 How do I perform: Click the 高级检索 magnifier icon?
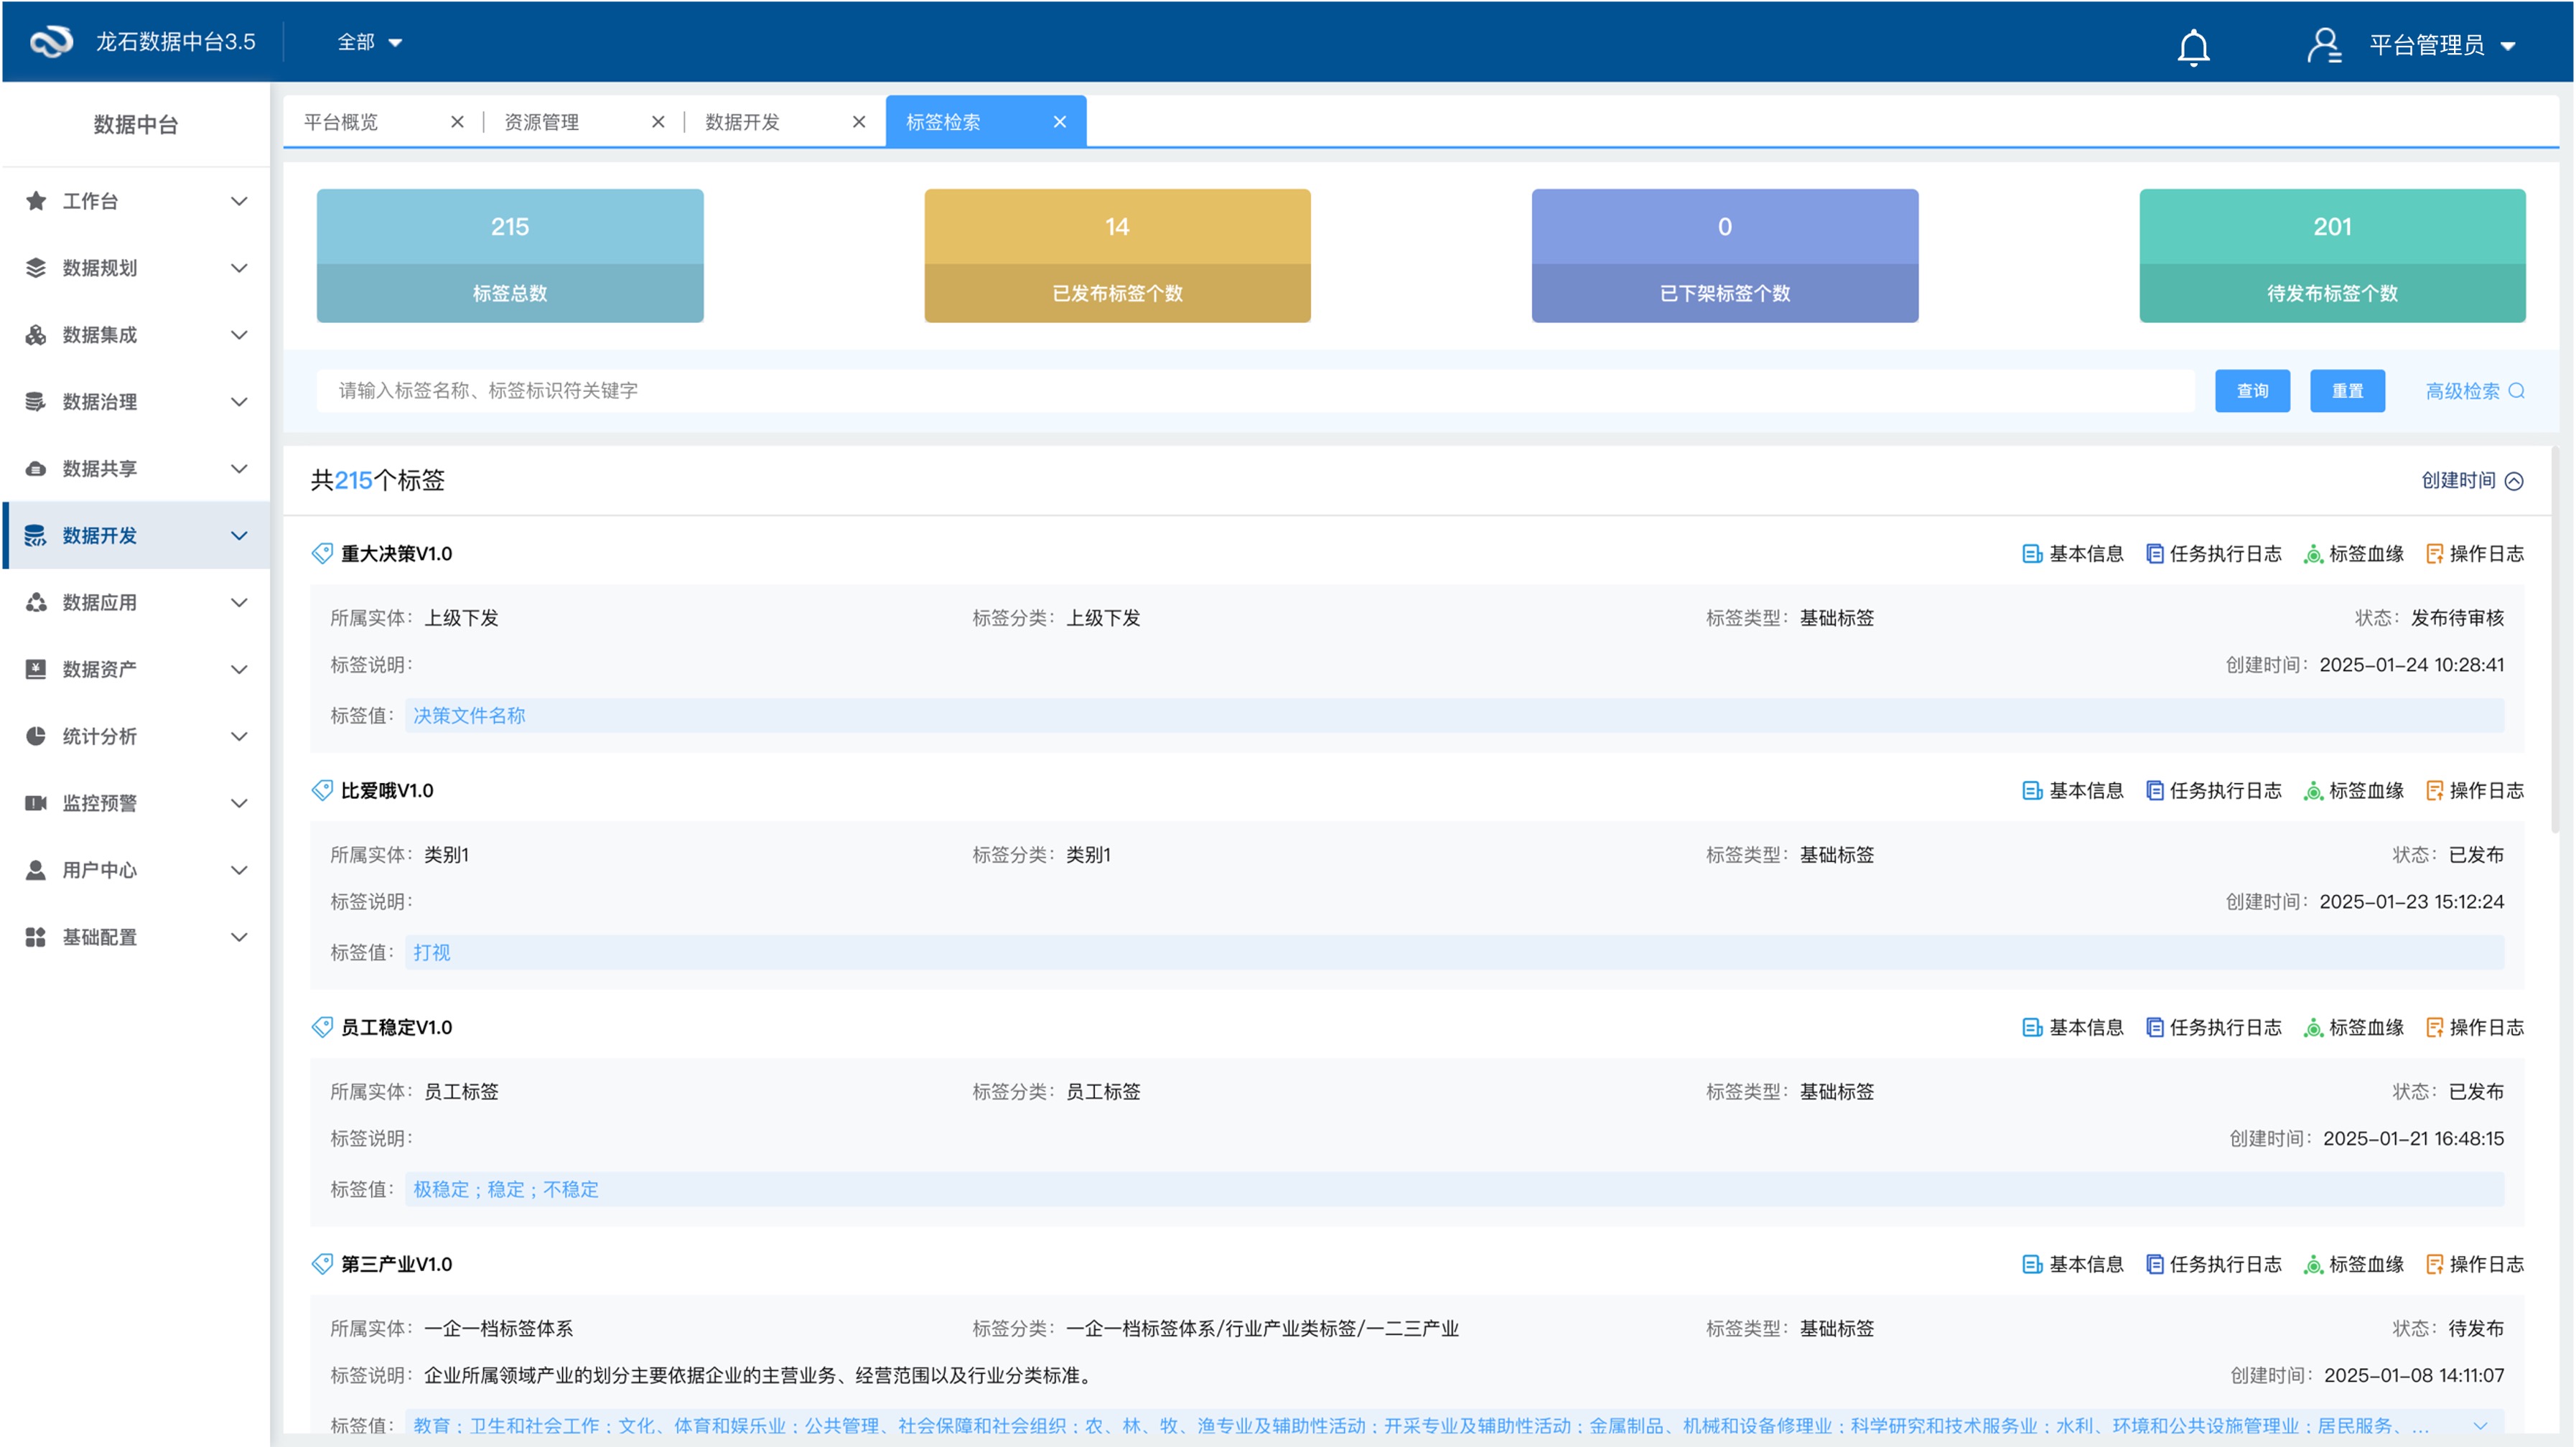(x=2517, y=391)
